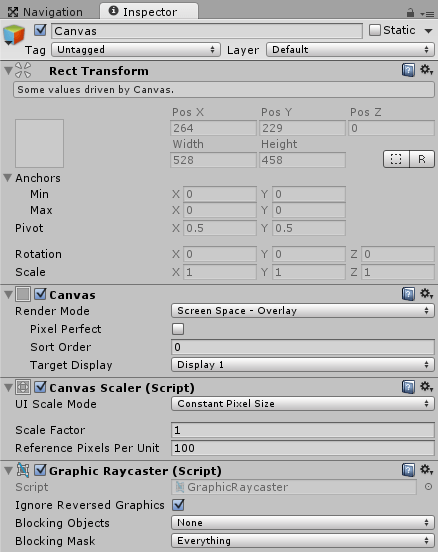Open the script object picker circle
This screenshot has width=438, height=552.
(428, 487)
